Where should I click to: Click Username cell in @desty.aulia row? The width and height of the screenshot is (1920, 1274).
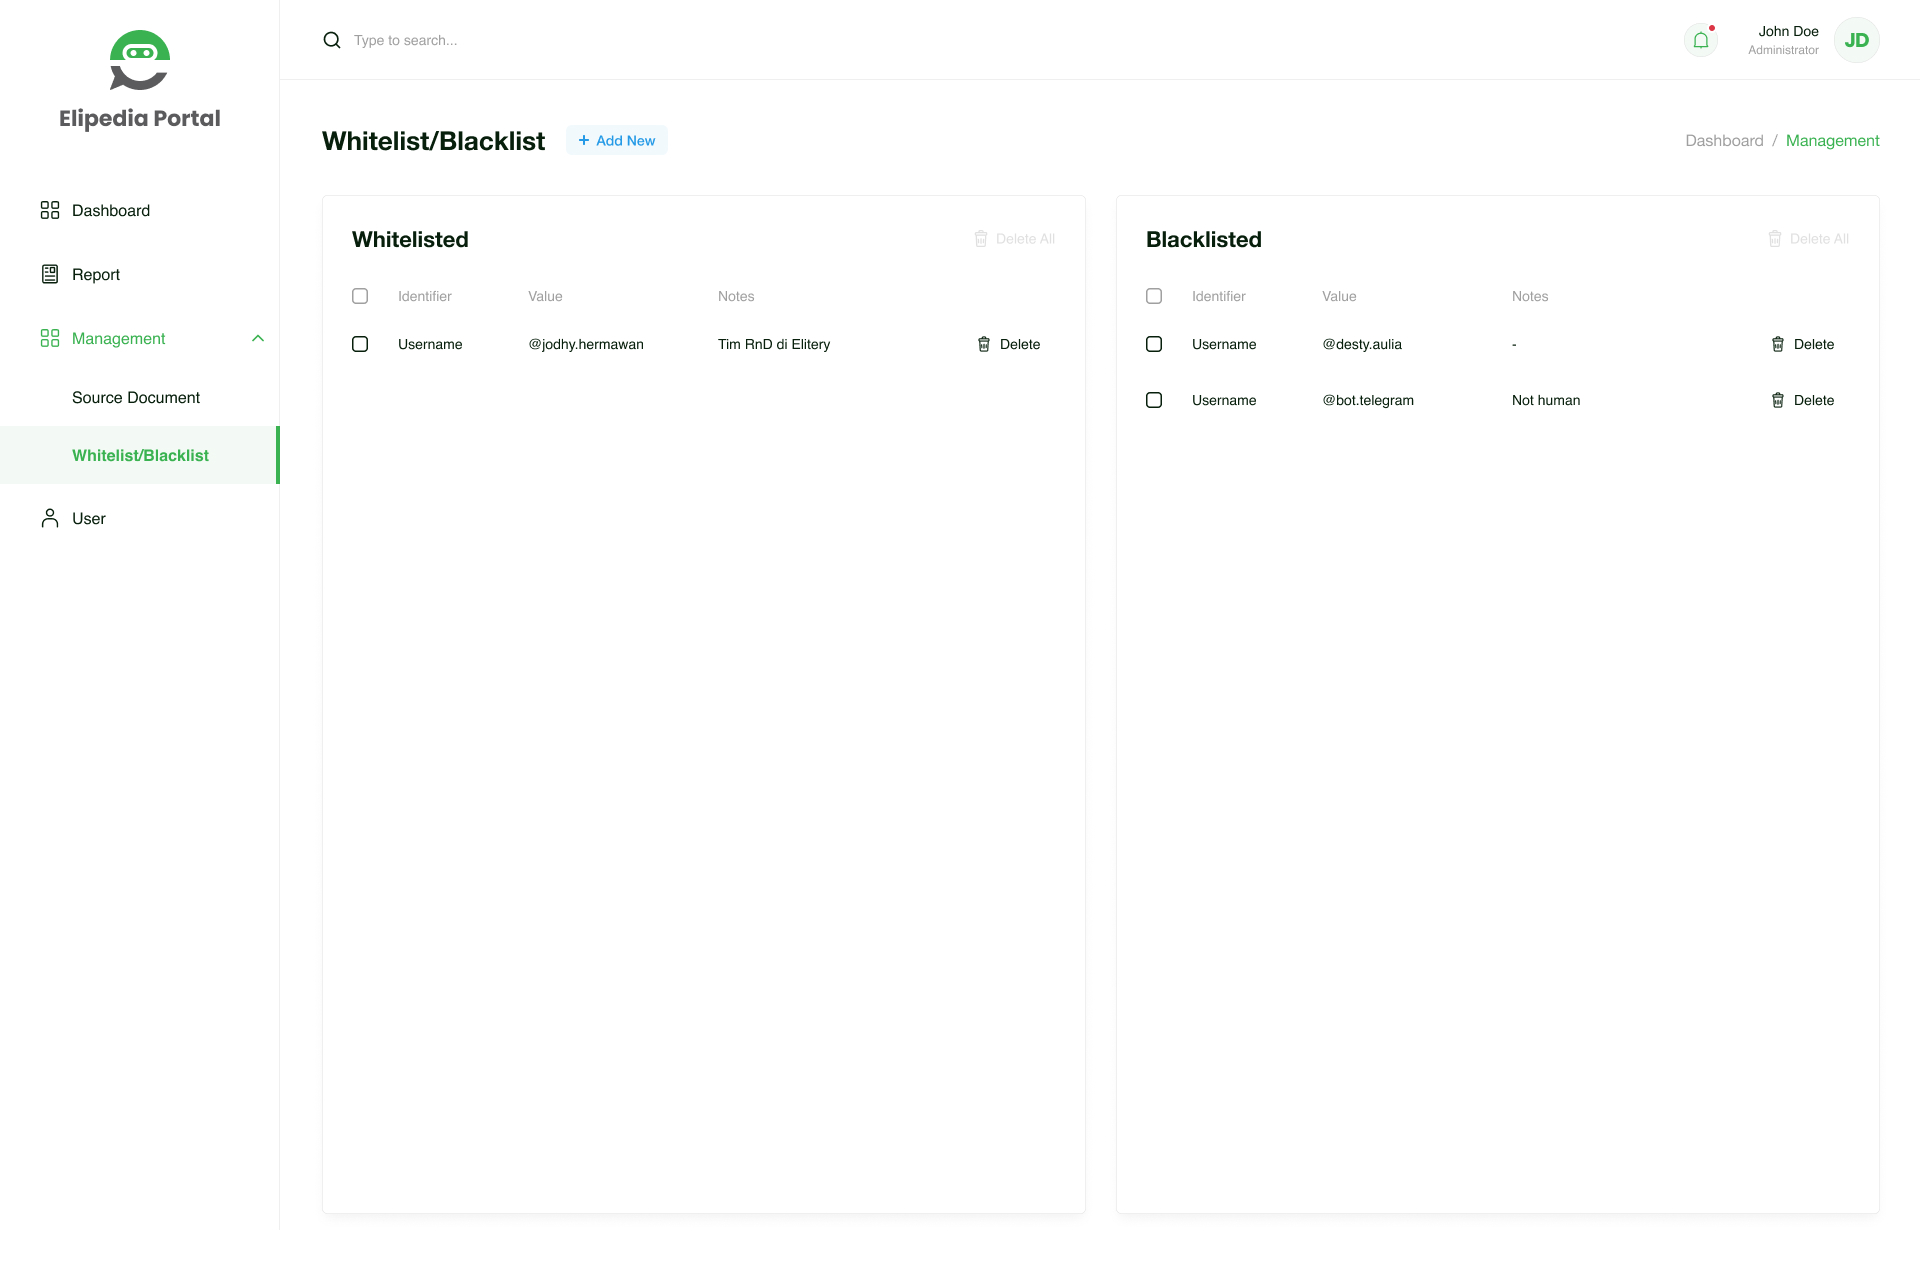(1224, 344)
